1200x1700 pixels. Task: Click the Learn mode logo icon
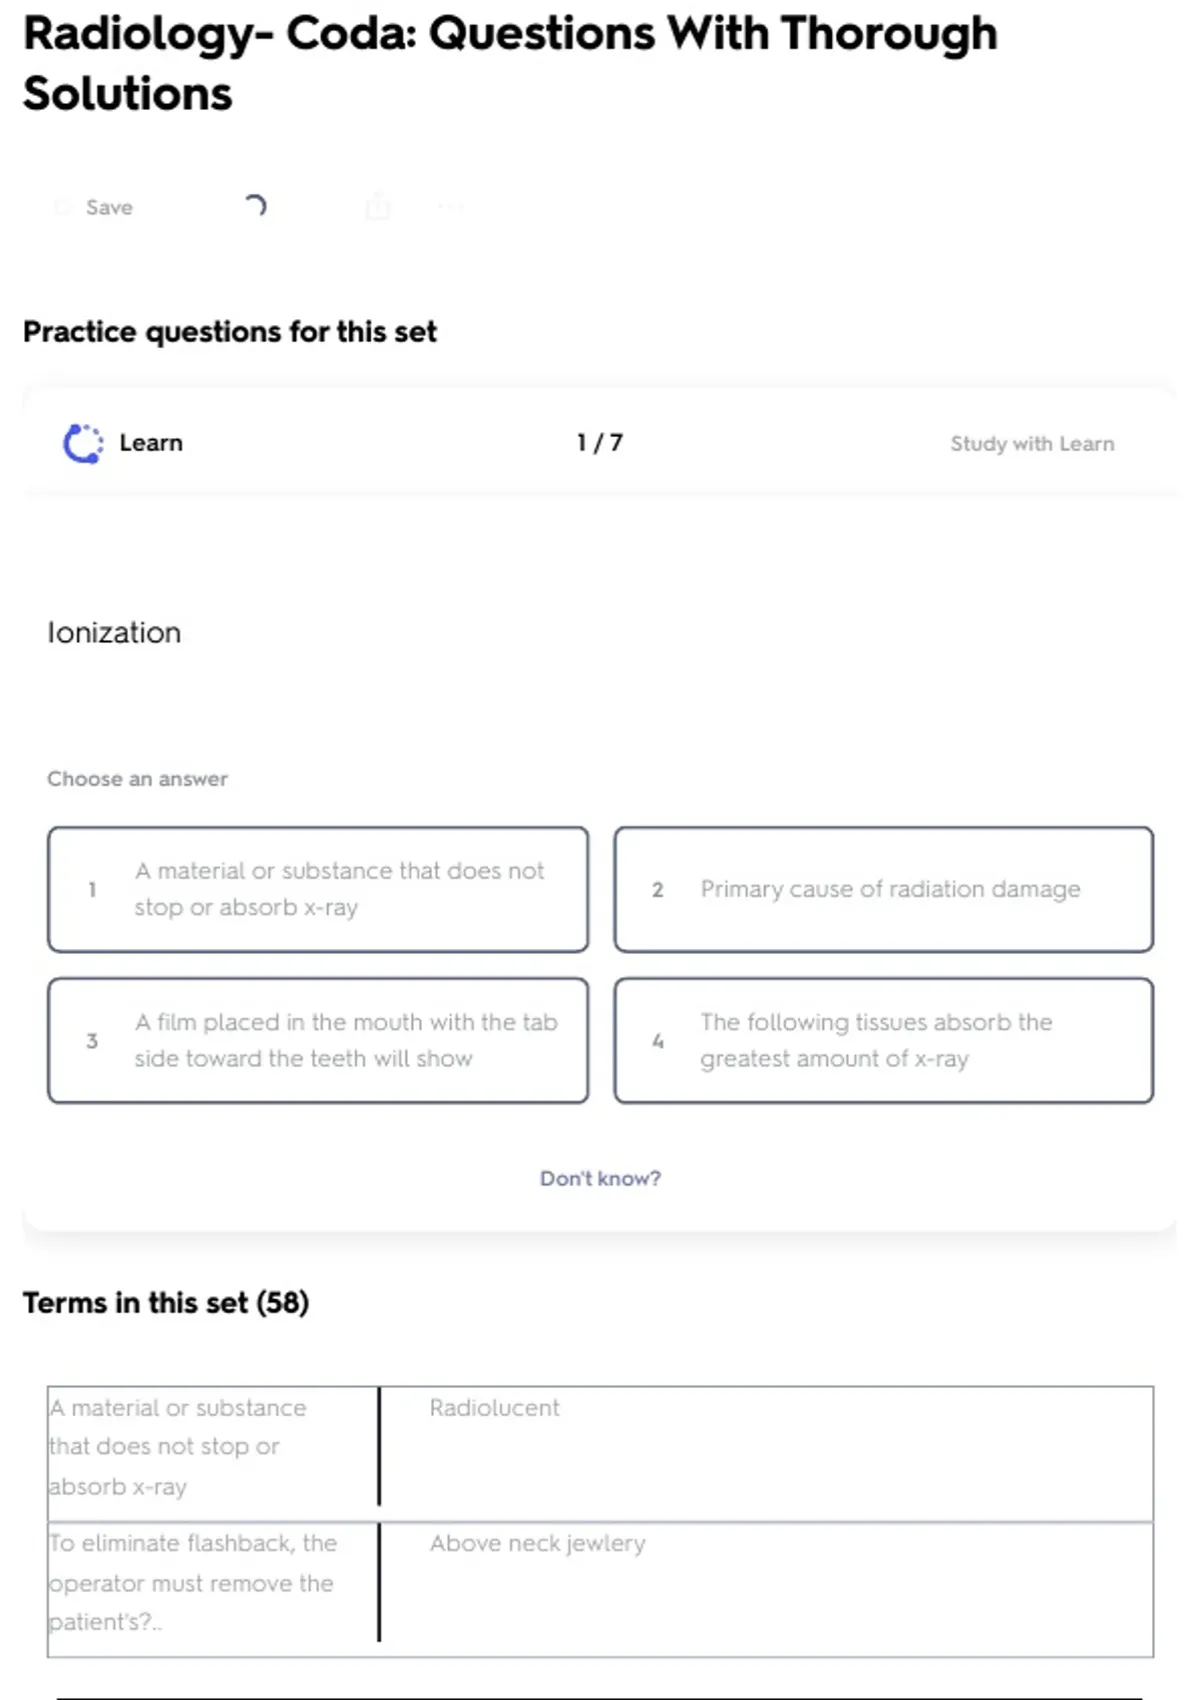(83, 443)
